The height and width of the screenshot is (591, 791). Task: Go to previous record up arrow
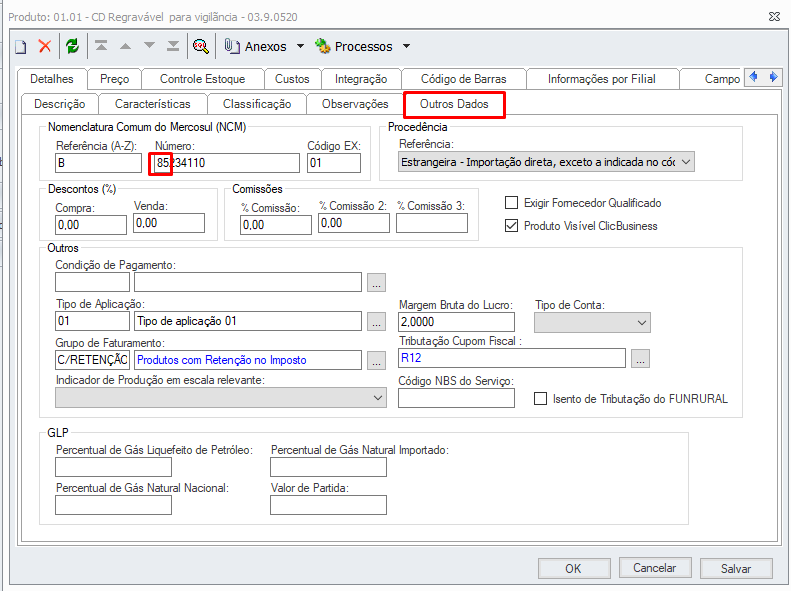tap(126, 46)
